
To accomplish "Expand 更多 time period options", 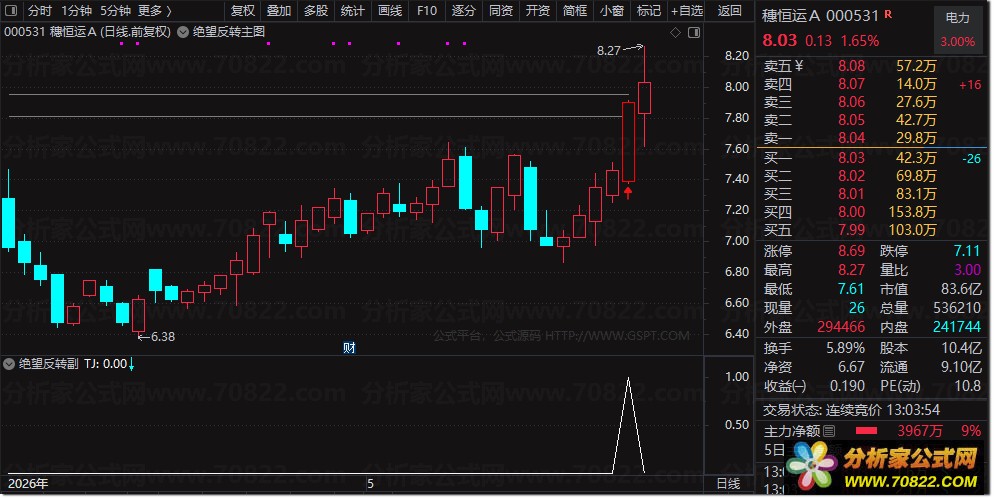I will [x=154, y=11].
